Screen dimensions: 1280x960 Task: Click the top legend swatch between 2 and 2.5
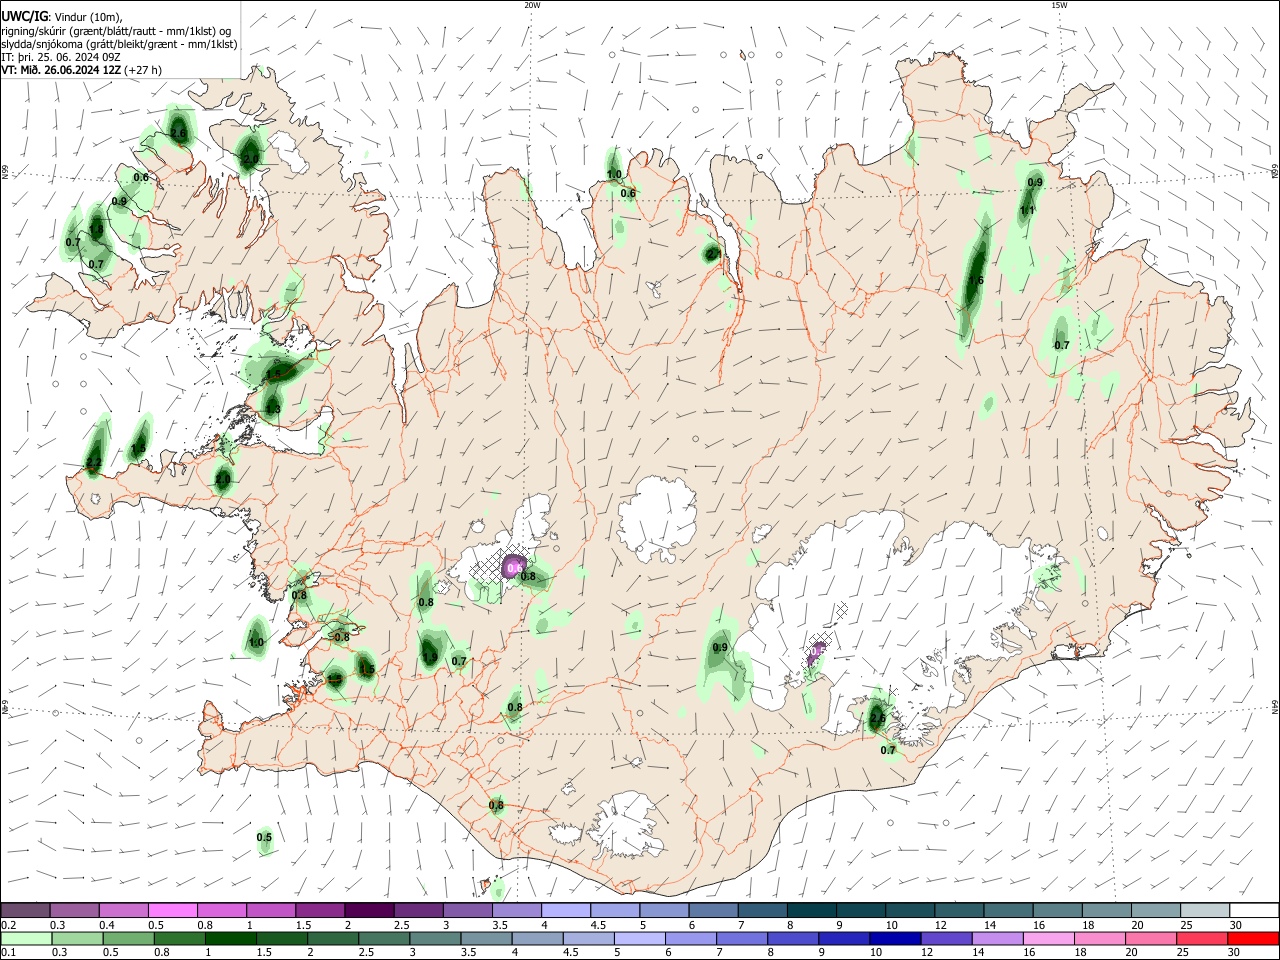coord(368,910)
